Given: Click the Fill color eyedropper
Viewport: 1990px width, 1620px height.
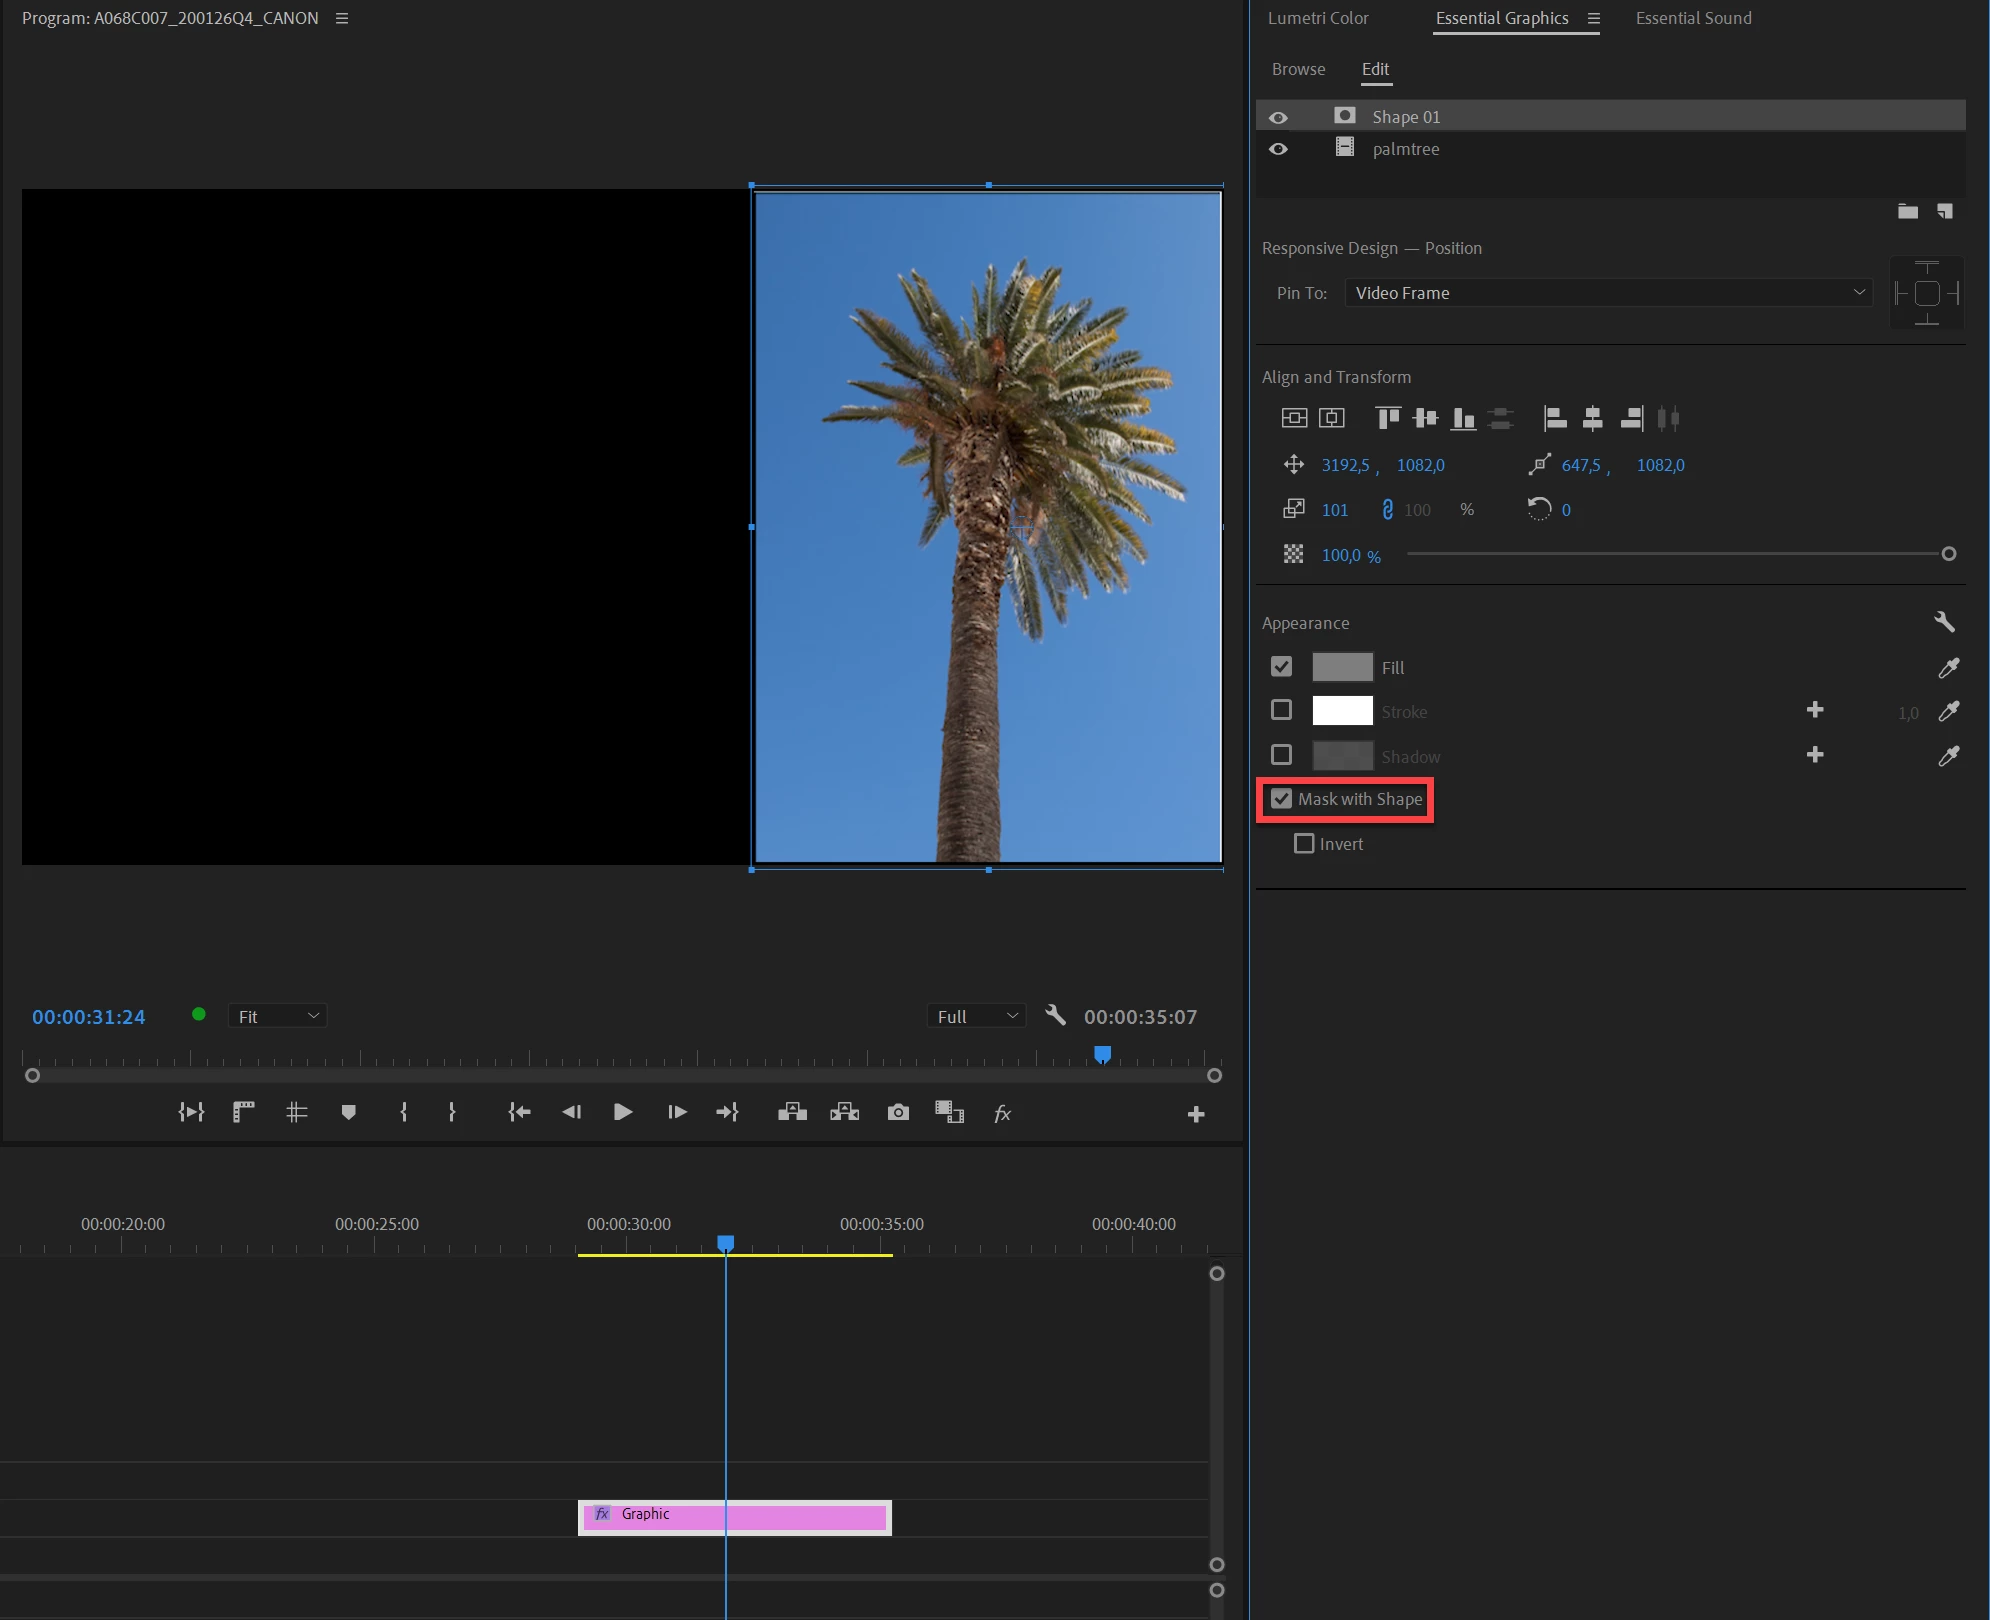Looking at the screenshot, I should [1948, 667].
